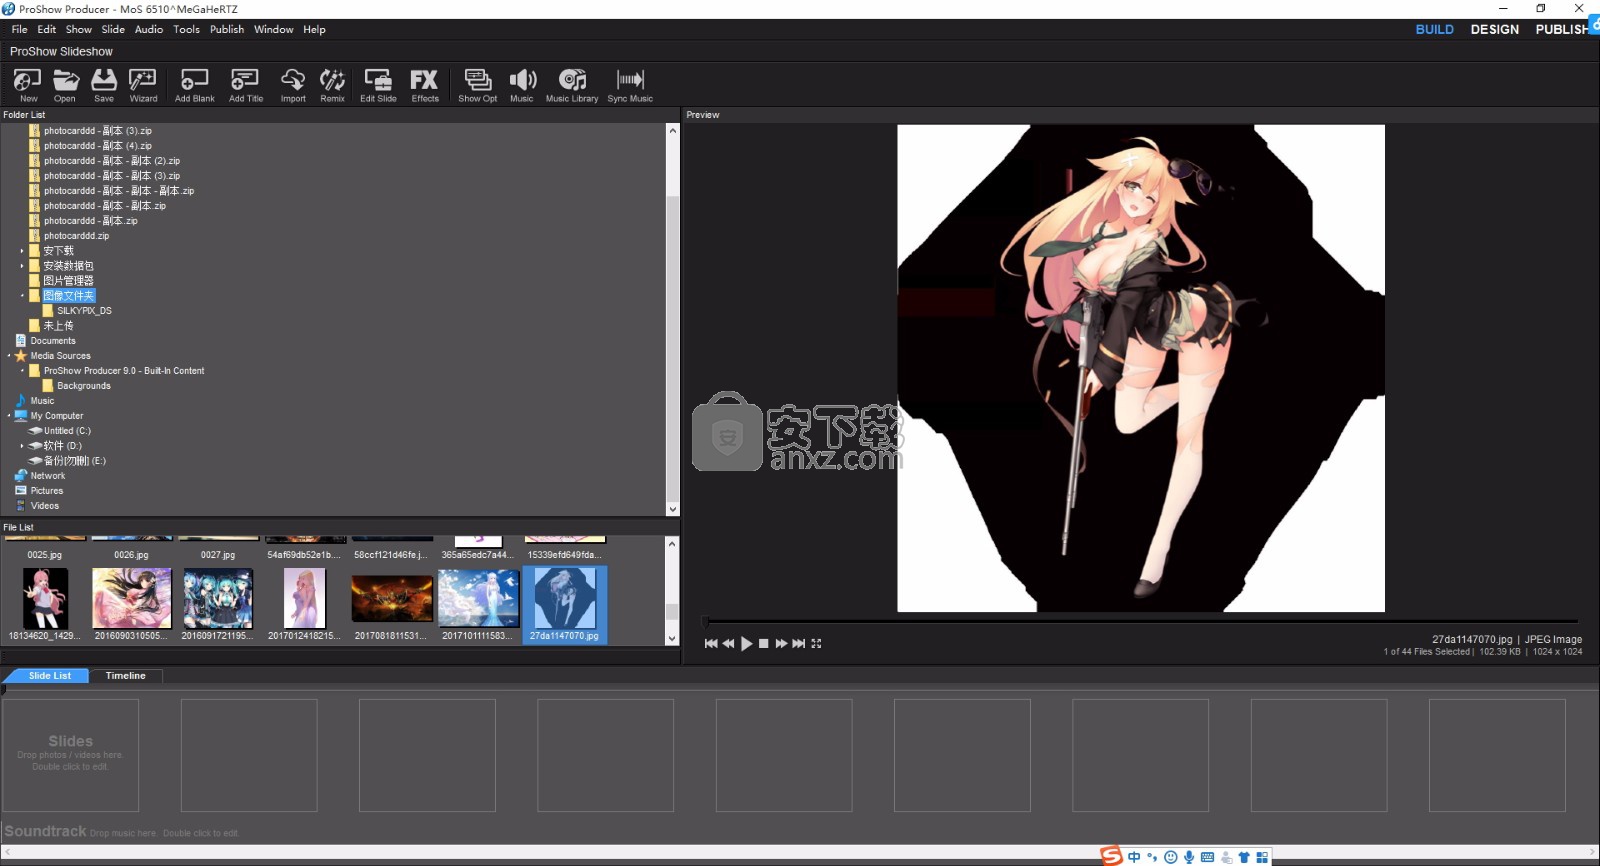Open the FX Effects tool

click(x=424, y=84)
